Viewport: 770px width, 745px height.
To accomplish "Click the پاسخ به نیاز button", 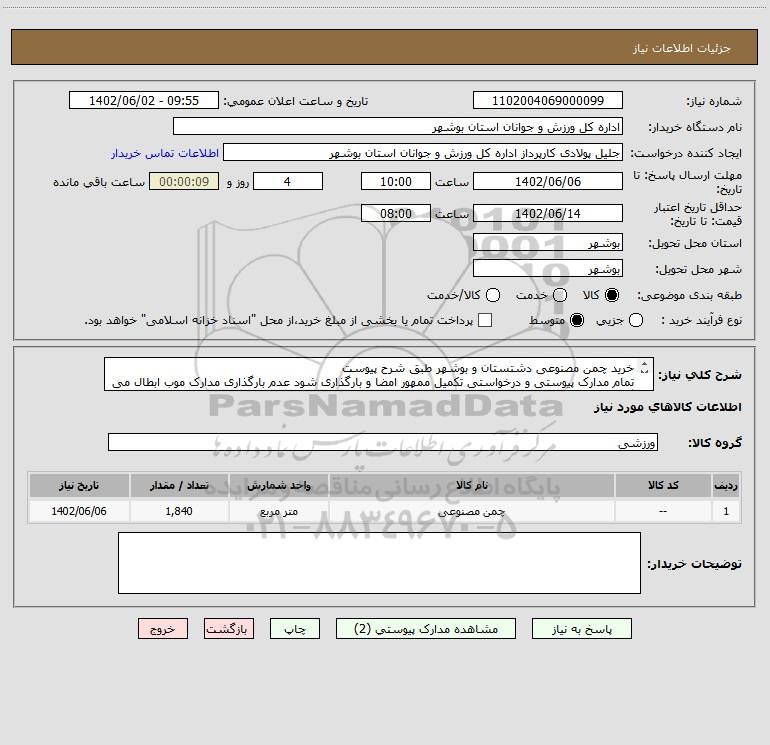I will [581, 629].
